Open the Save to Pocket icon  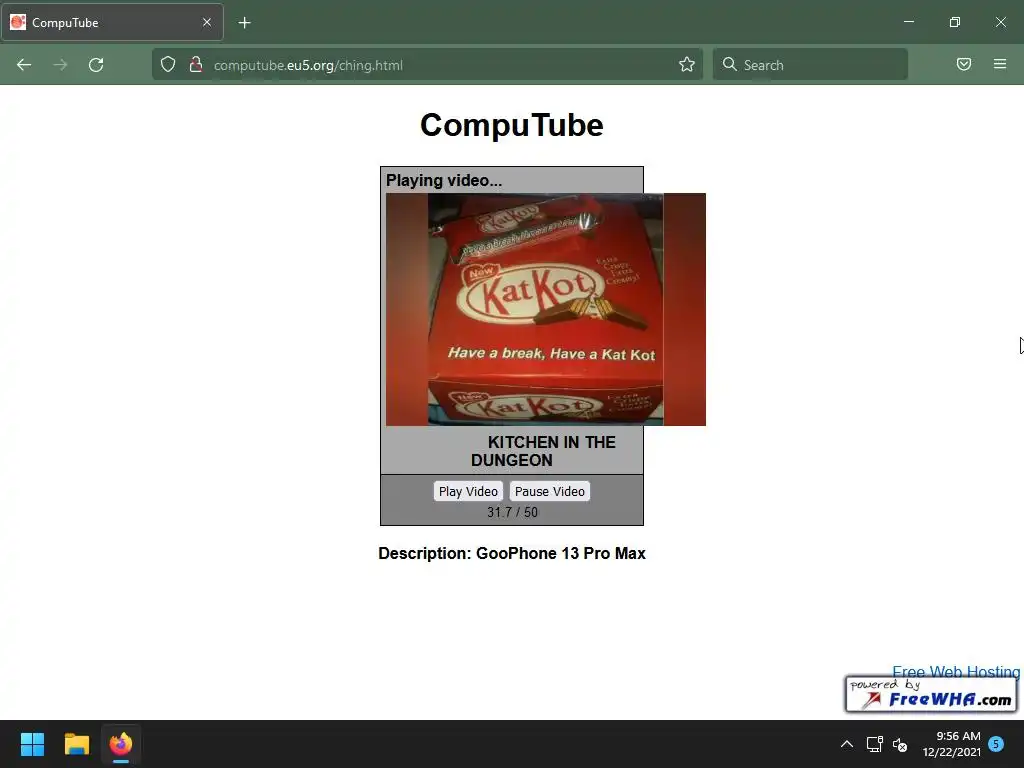click(x=964, y=64)
